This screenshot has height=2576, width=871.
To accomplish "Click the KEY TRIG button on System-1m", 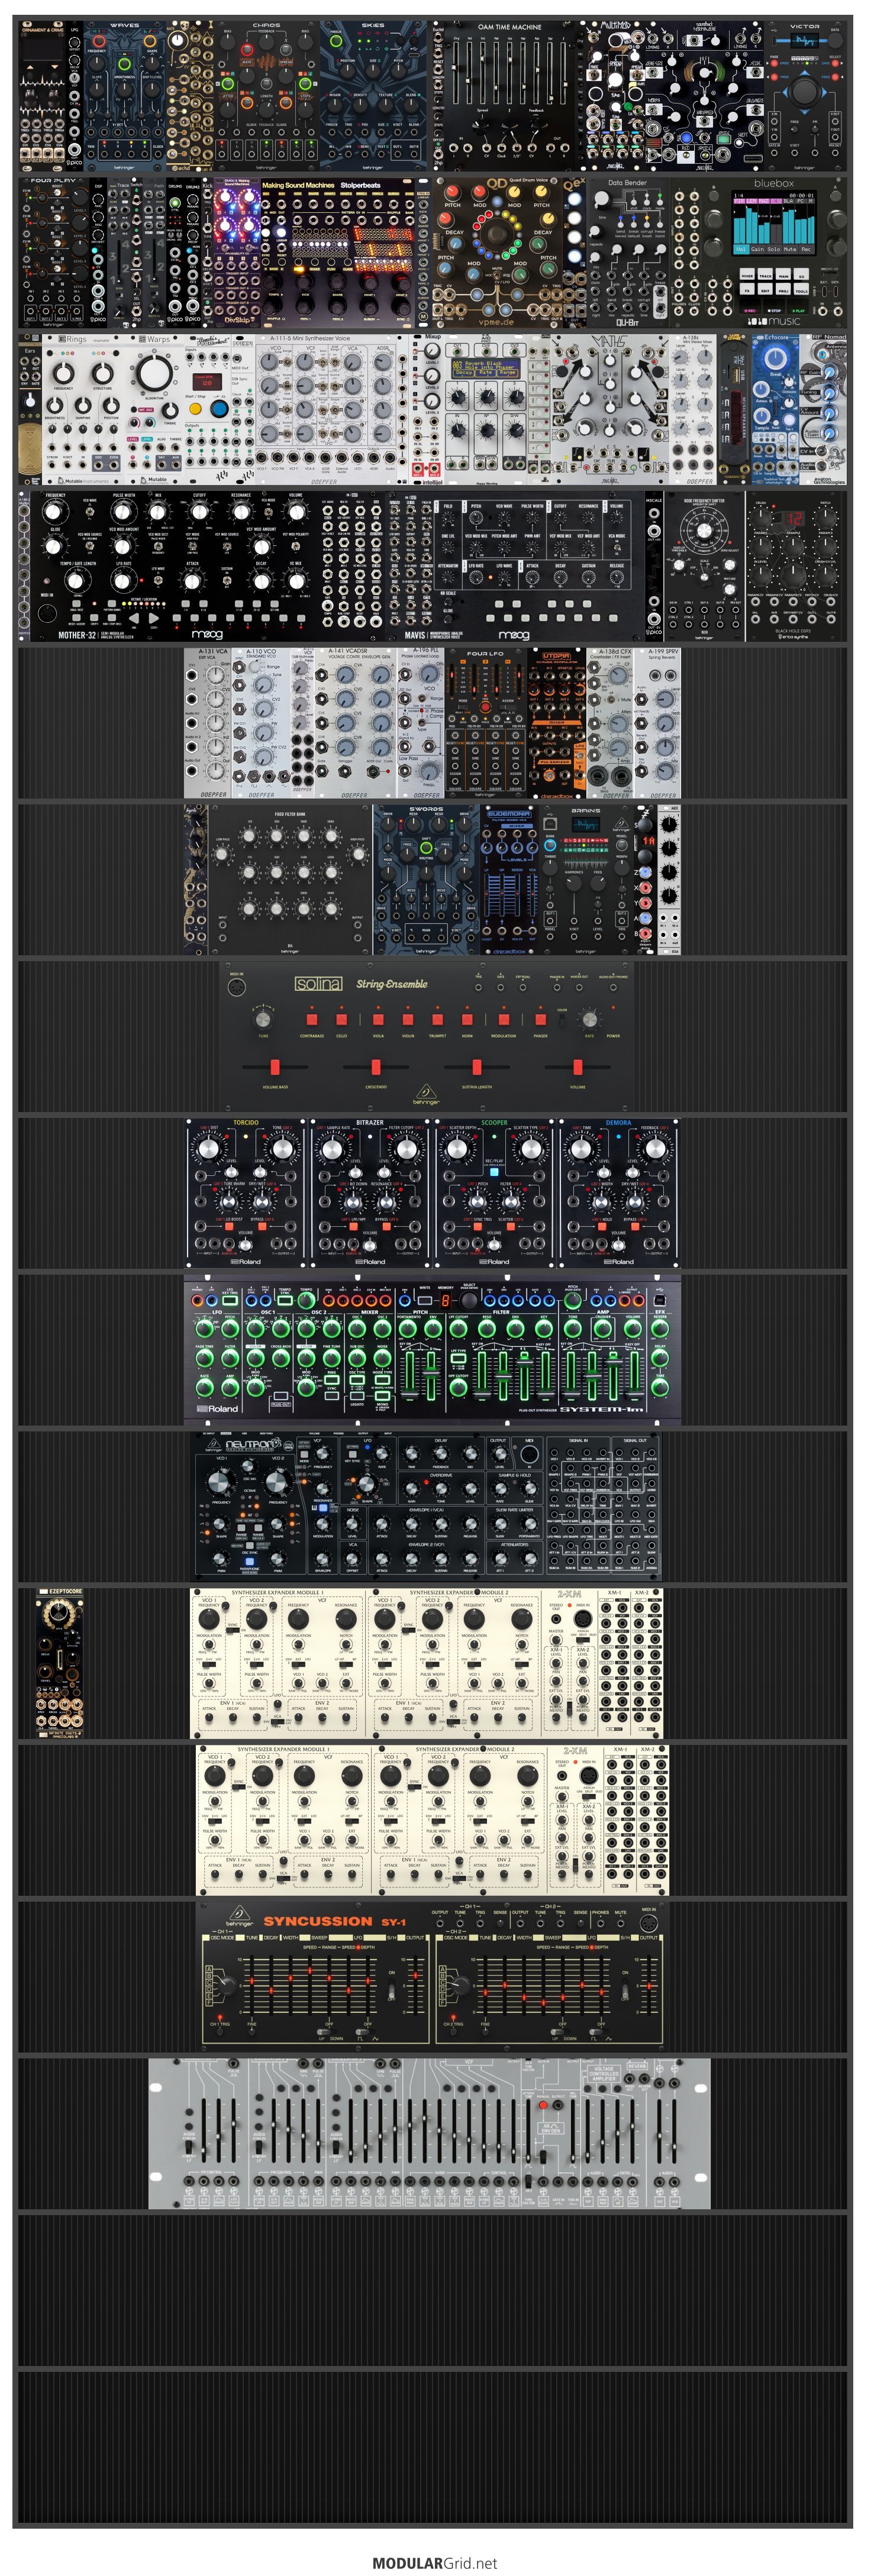I will 230,1302.
